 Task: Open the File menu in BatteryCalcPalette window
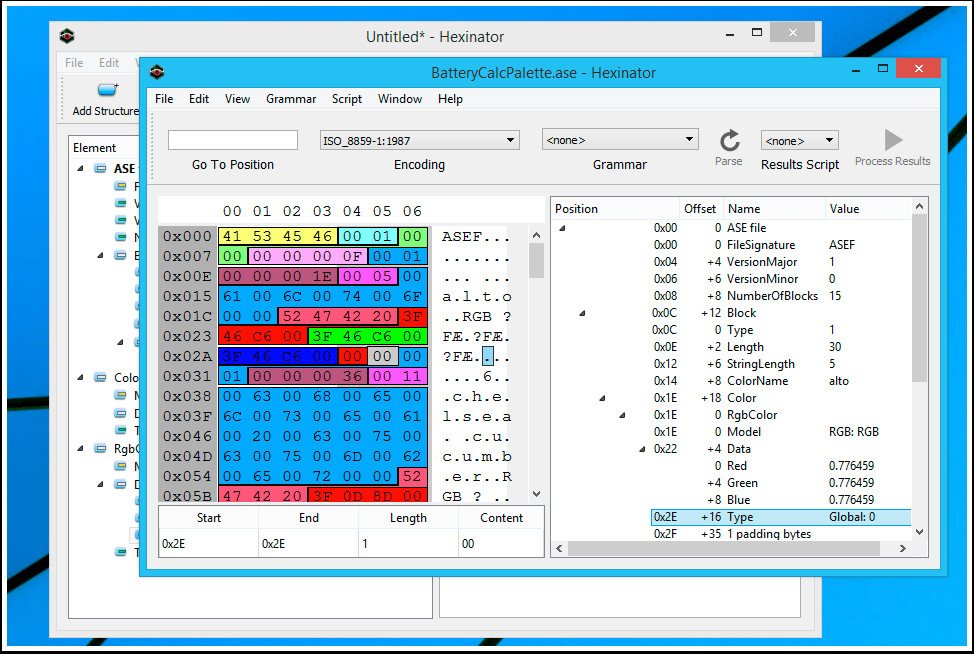click(x=164, y=99)
